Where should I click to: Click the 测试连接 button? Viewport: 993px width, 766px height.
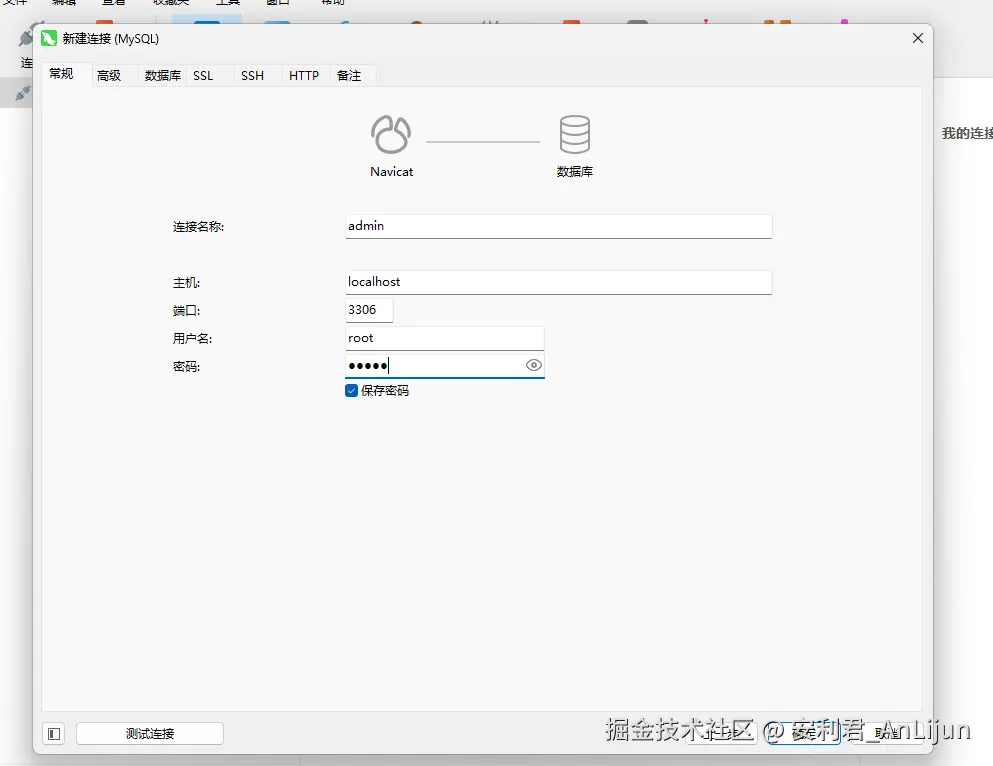coord(149,734)
